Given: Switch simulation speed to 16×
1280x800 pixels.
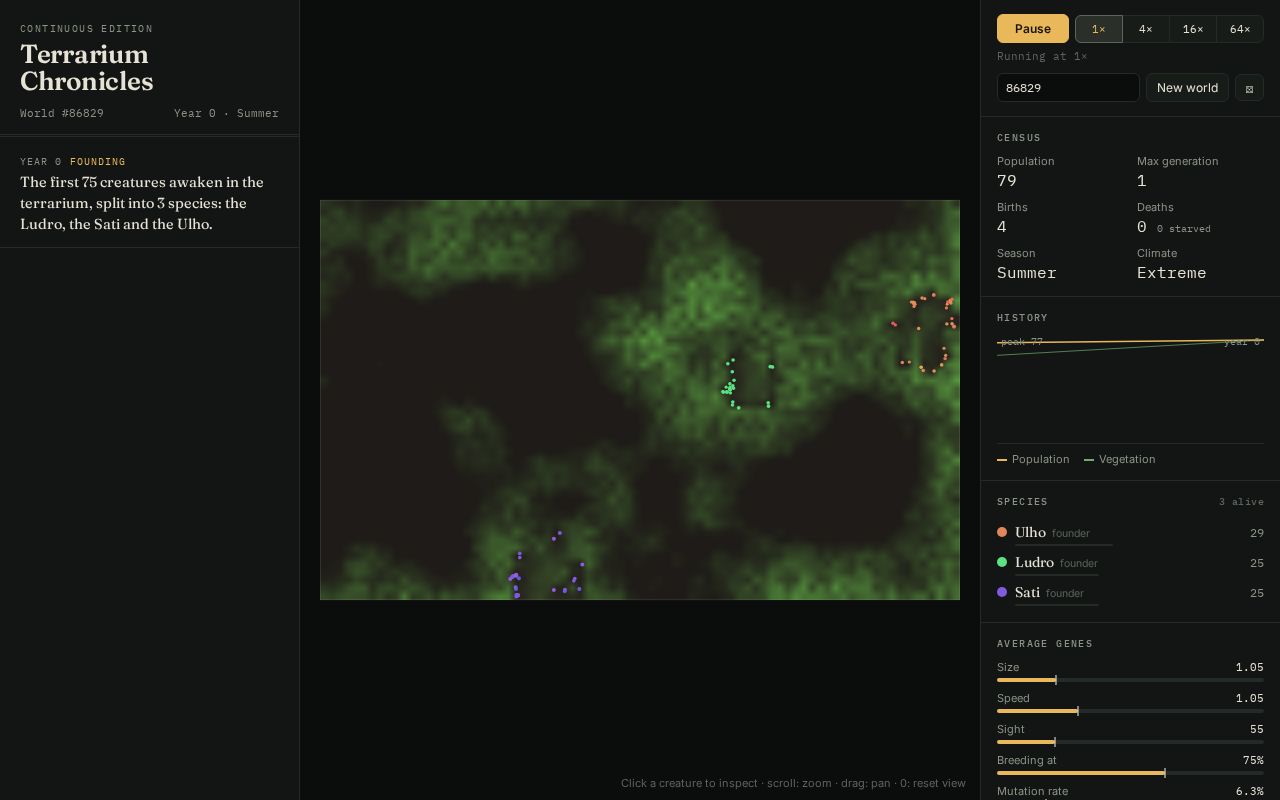Looking at the screenshot, I should [x=1193, y=29].
